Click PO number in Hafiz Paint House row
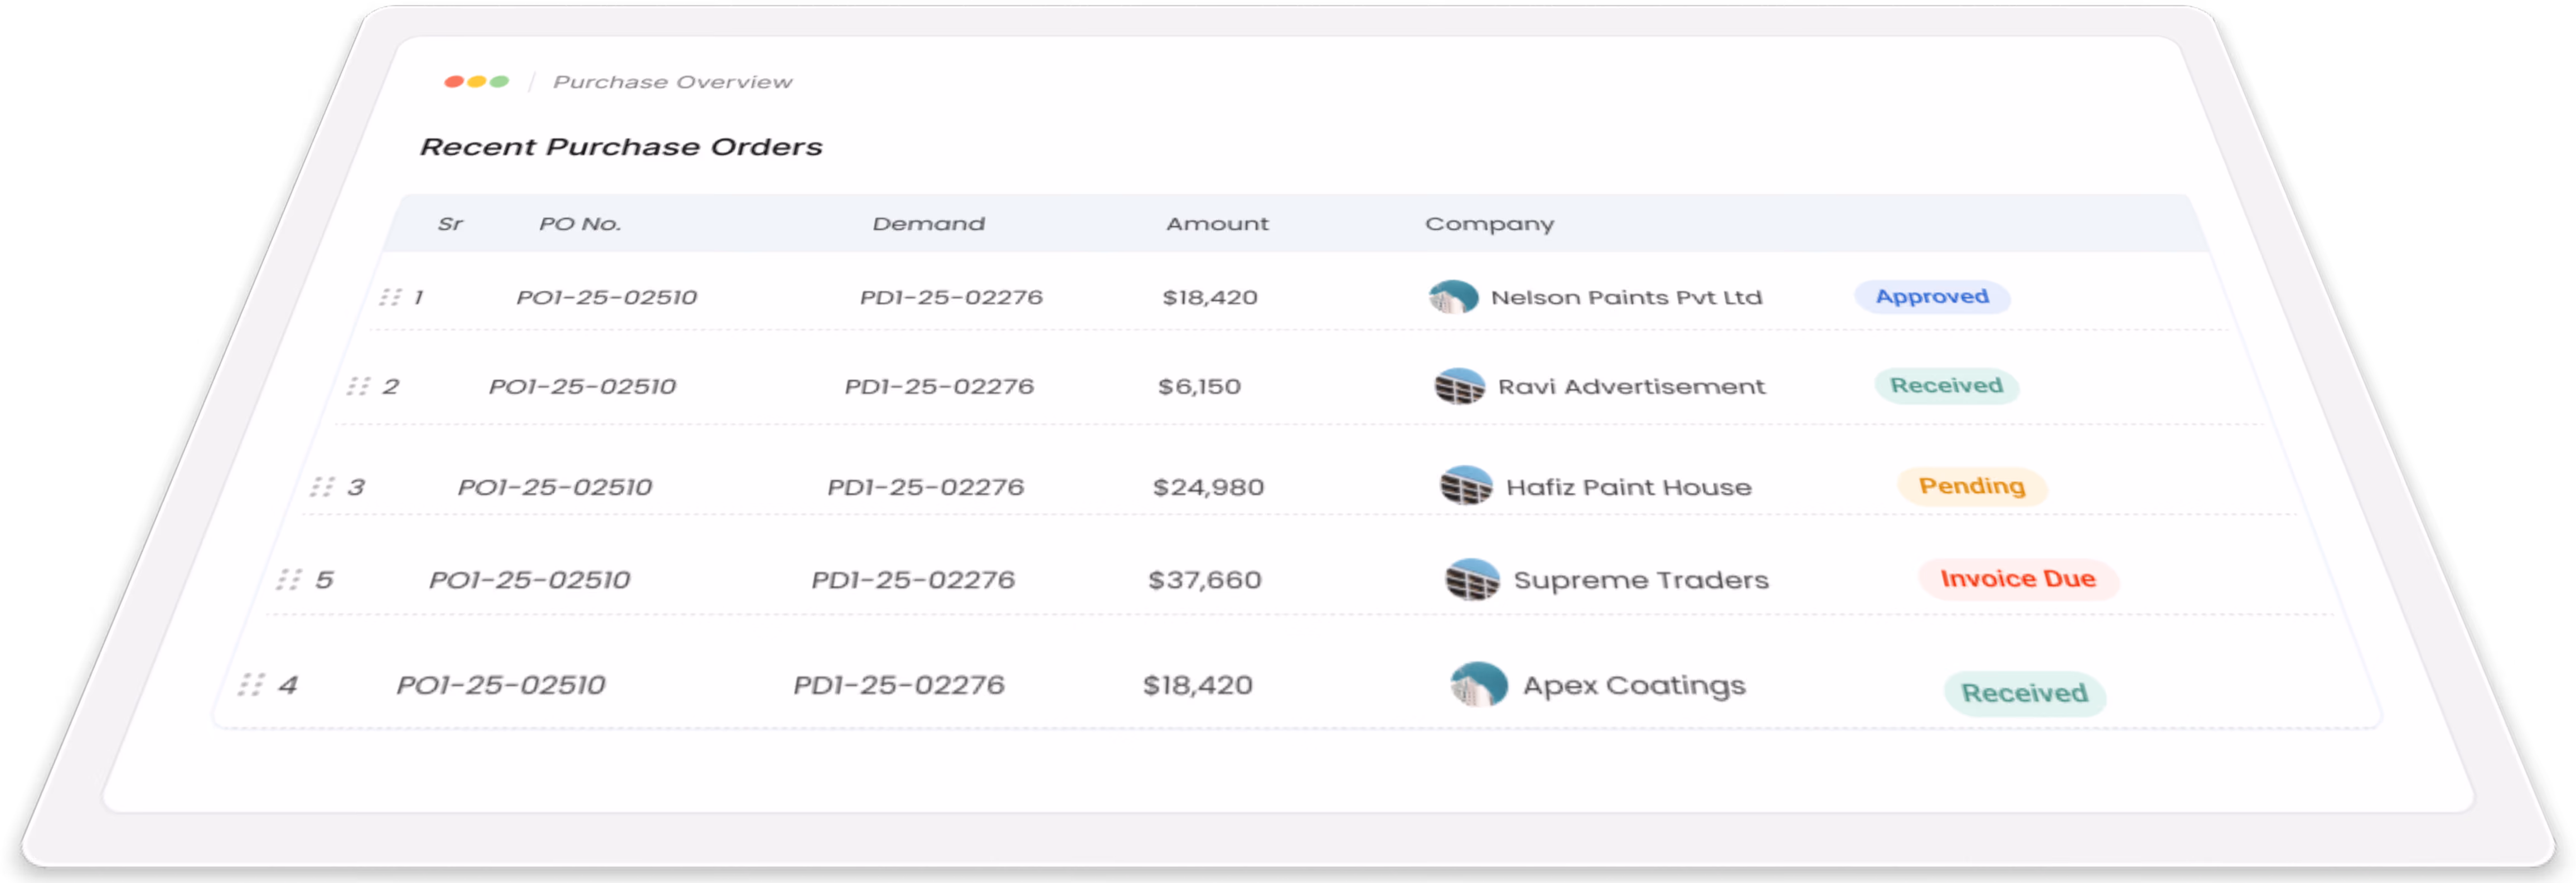Viewport: 2576px width, 883px height. [555, 487]
